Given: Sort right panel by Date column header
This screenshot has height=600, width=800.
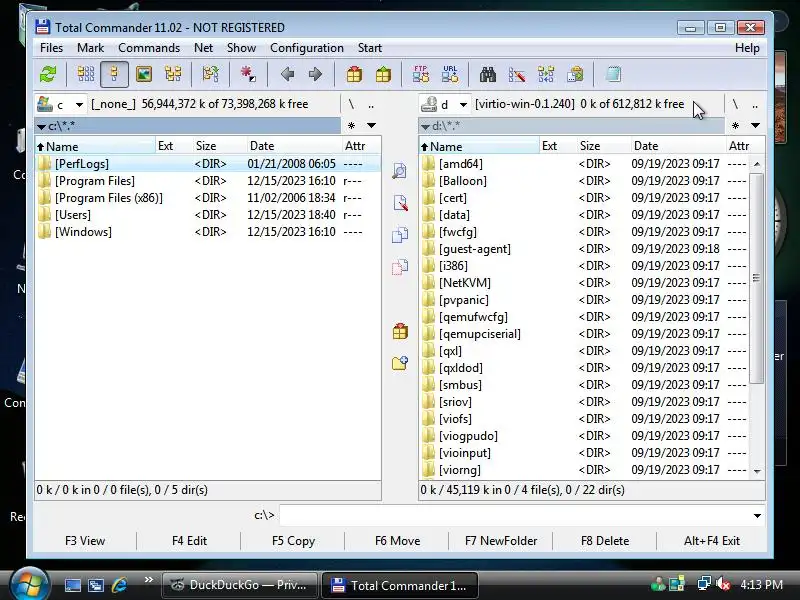Looking at the screenshot, I should point(678,146).
